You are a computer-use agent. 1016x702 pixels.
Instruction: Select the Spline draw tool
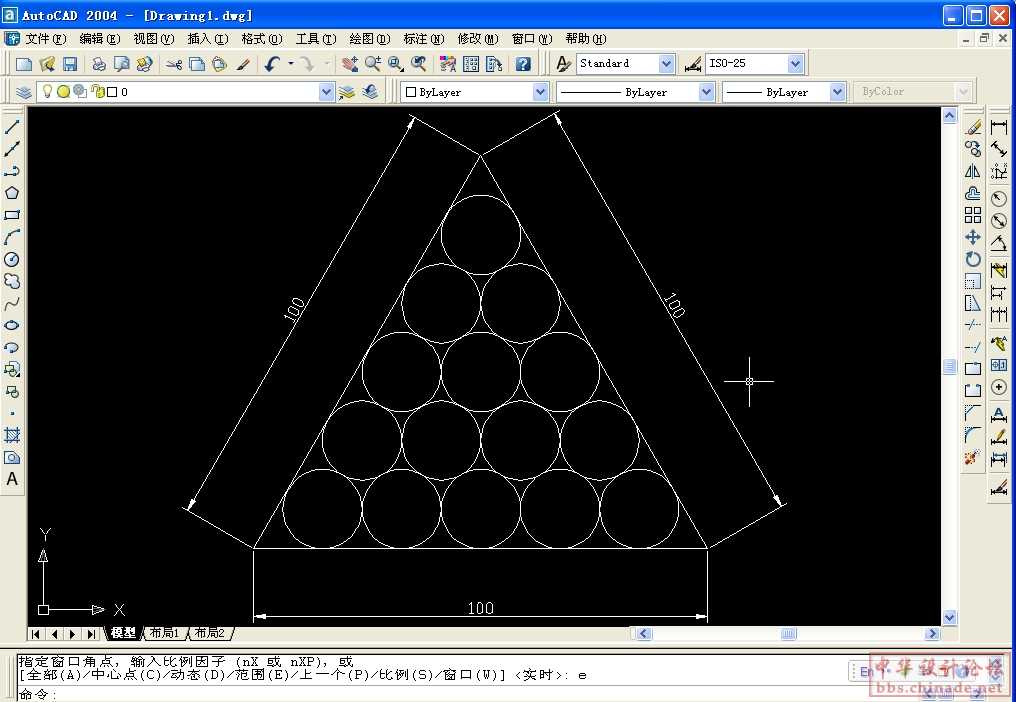coord(12,303)
